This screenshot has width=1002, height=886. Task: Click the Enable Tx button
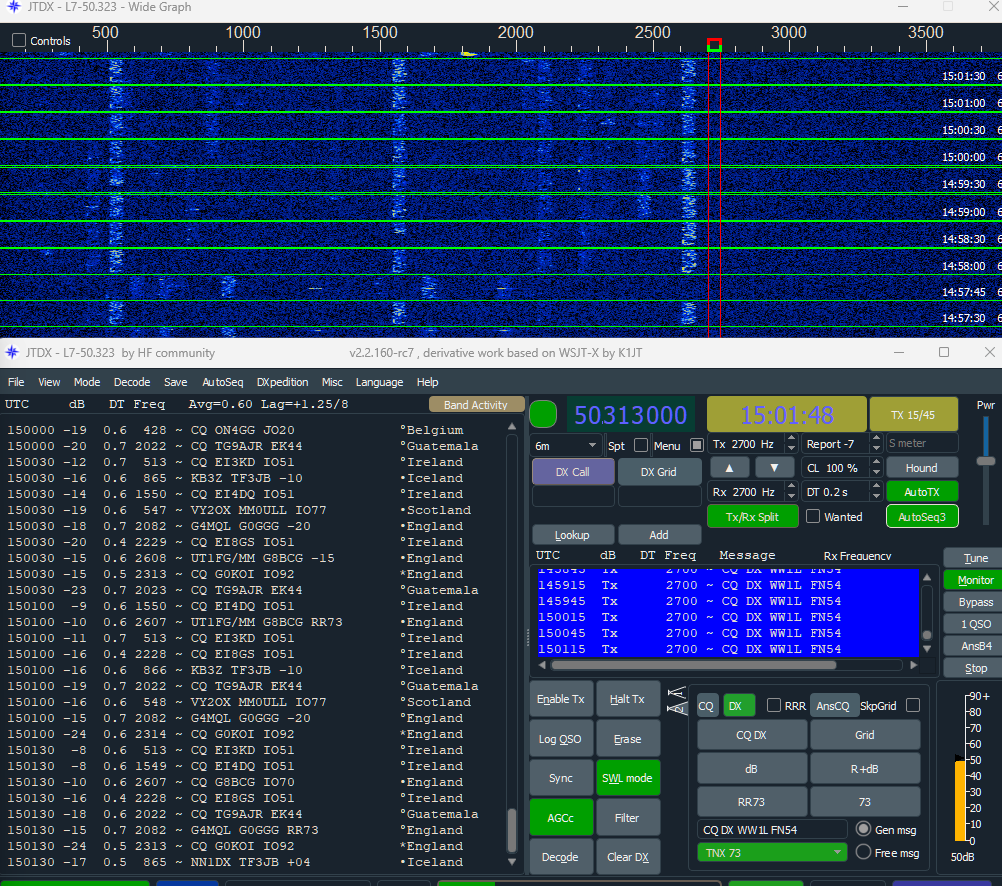[561, 699]
